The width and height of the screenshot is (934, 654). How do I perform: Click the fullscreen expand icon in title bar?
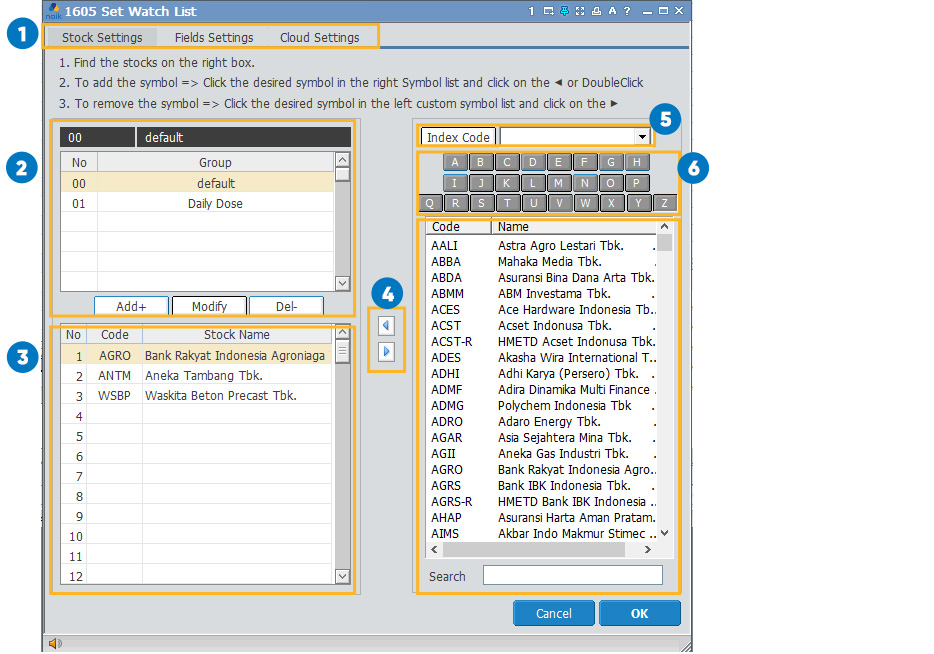click(x=580, y=11)
